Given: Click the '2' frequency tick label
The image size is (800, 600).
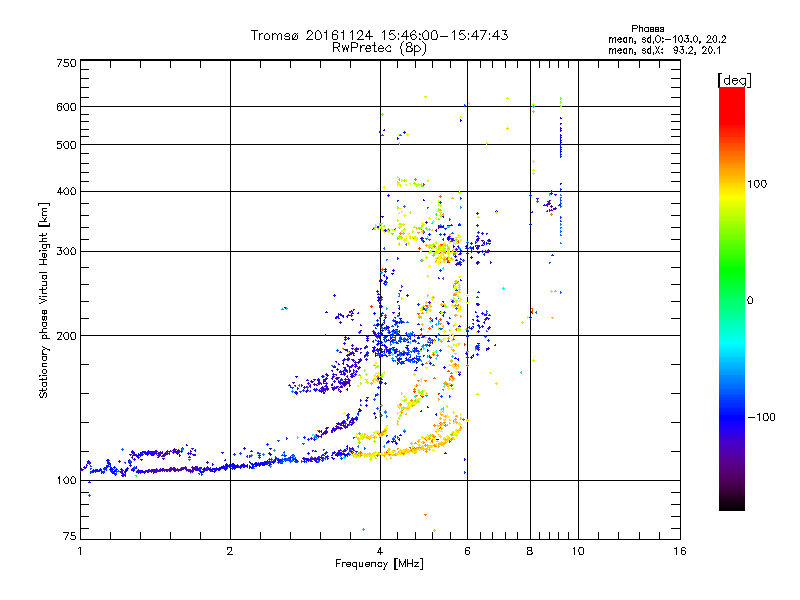Looking at the screenshot, I should tap(230, 551).
